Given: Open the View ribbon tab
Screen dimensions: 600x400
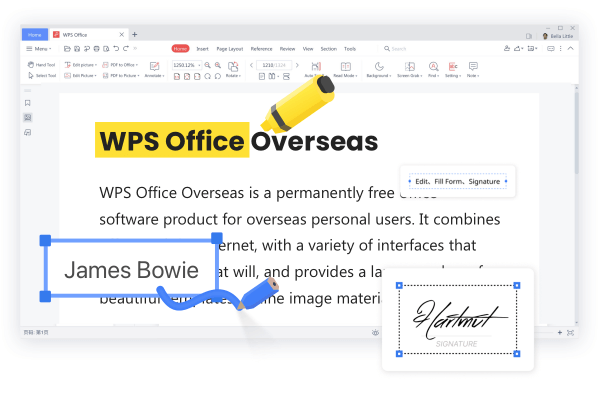Looking at the screenshot, I should click(x=308, y=49).
